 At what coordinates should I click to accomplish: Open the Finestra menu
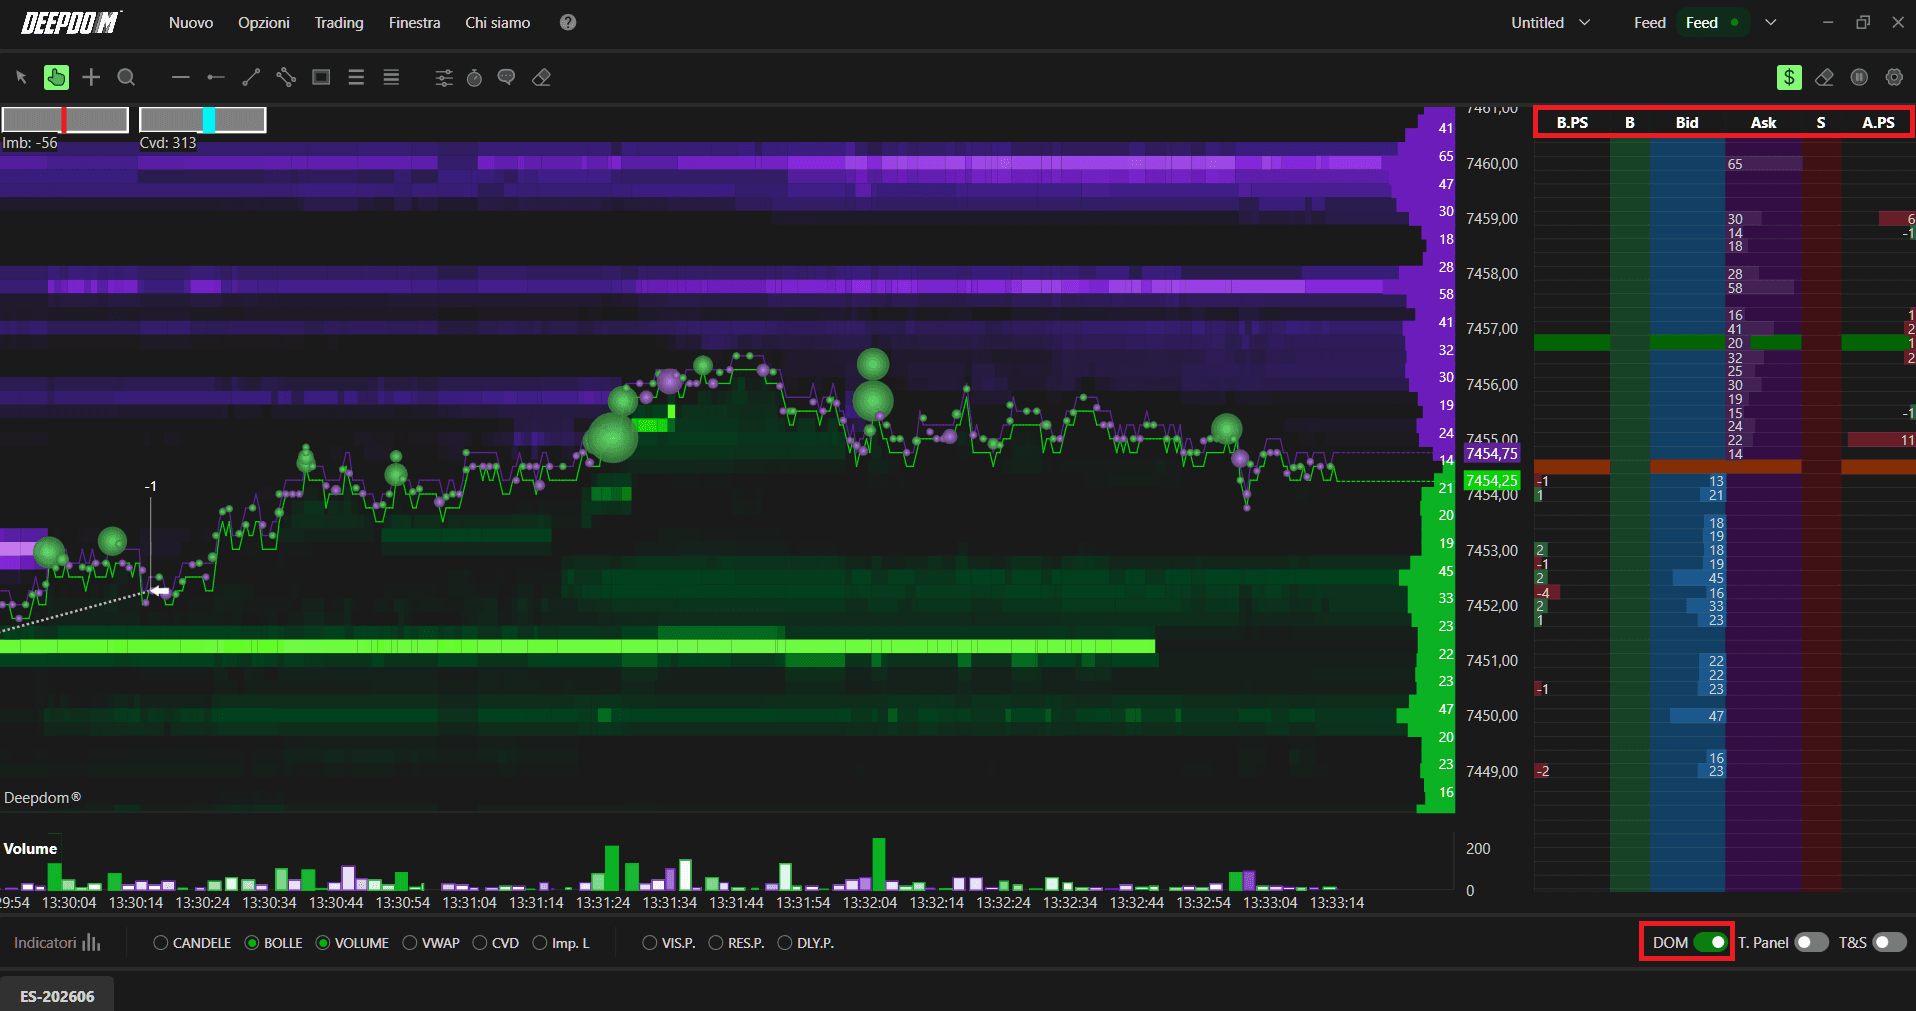pos(415,22)
